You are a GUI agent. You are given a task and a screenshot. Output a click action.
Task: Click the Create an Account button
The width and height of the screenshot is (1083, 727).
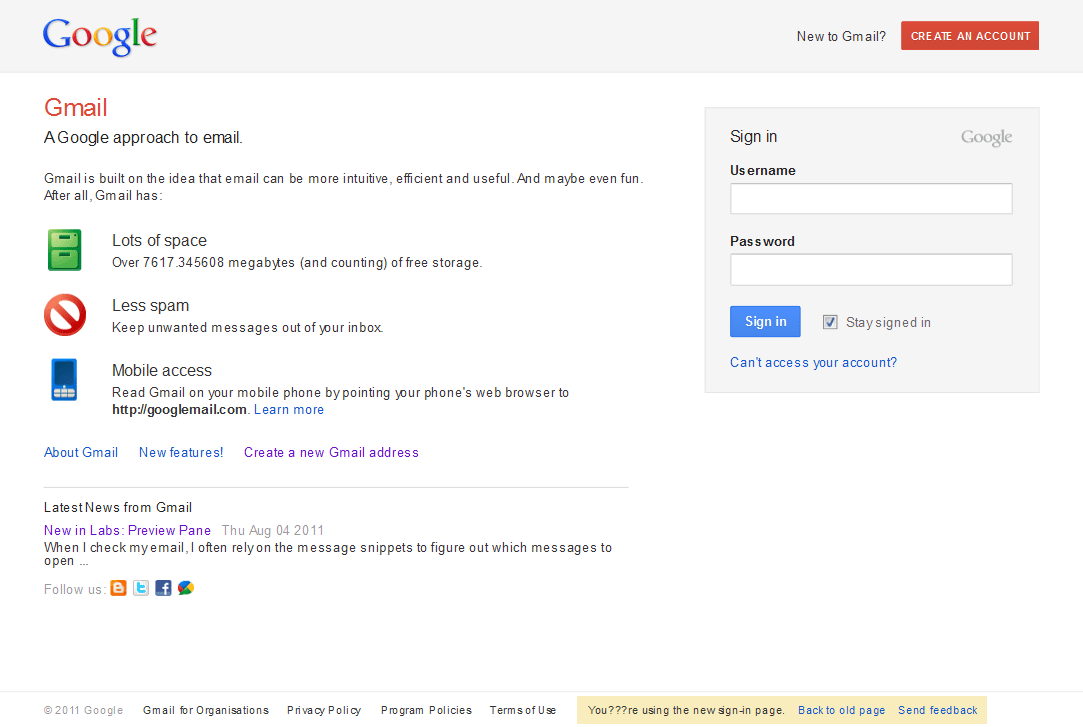(x=970, y=36)
